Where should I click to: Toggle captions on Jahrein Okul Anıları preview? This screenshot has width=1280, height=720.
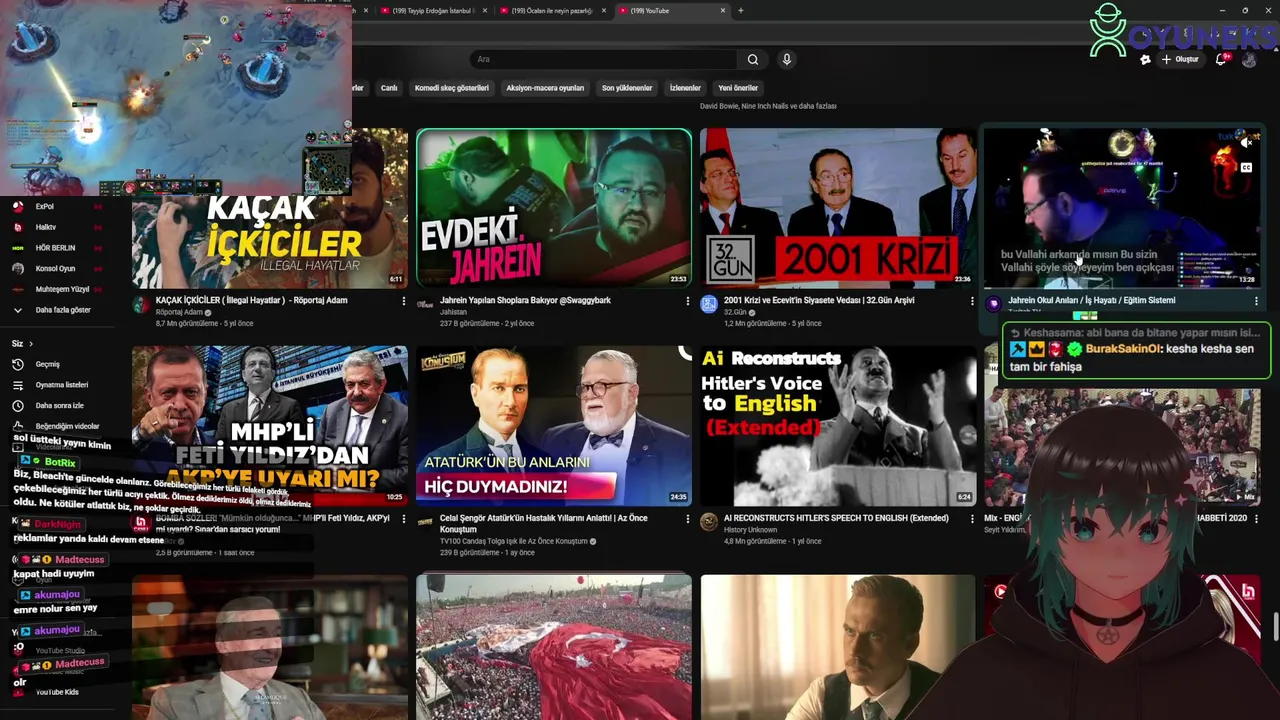tap(1247, 168)
